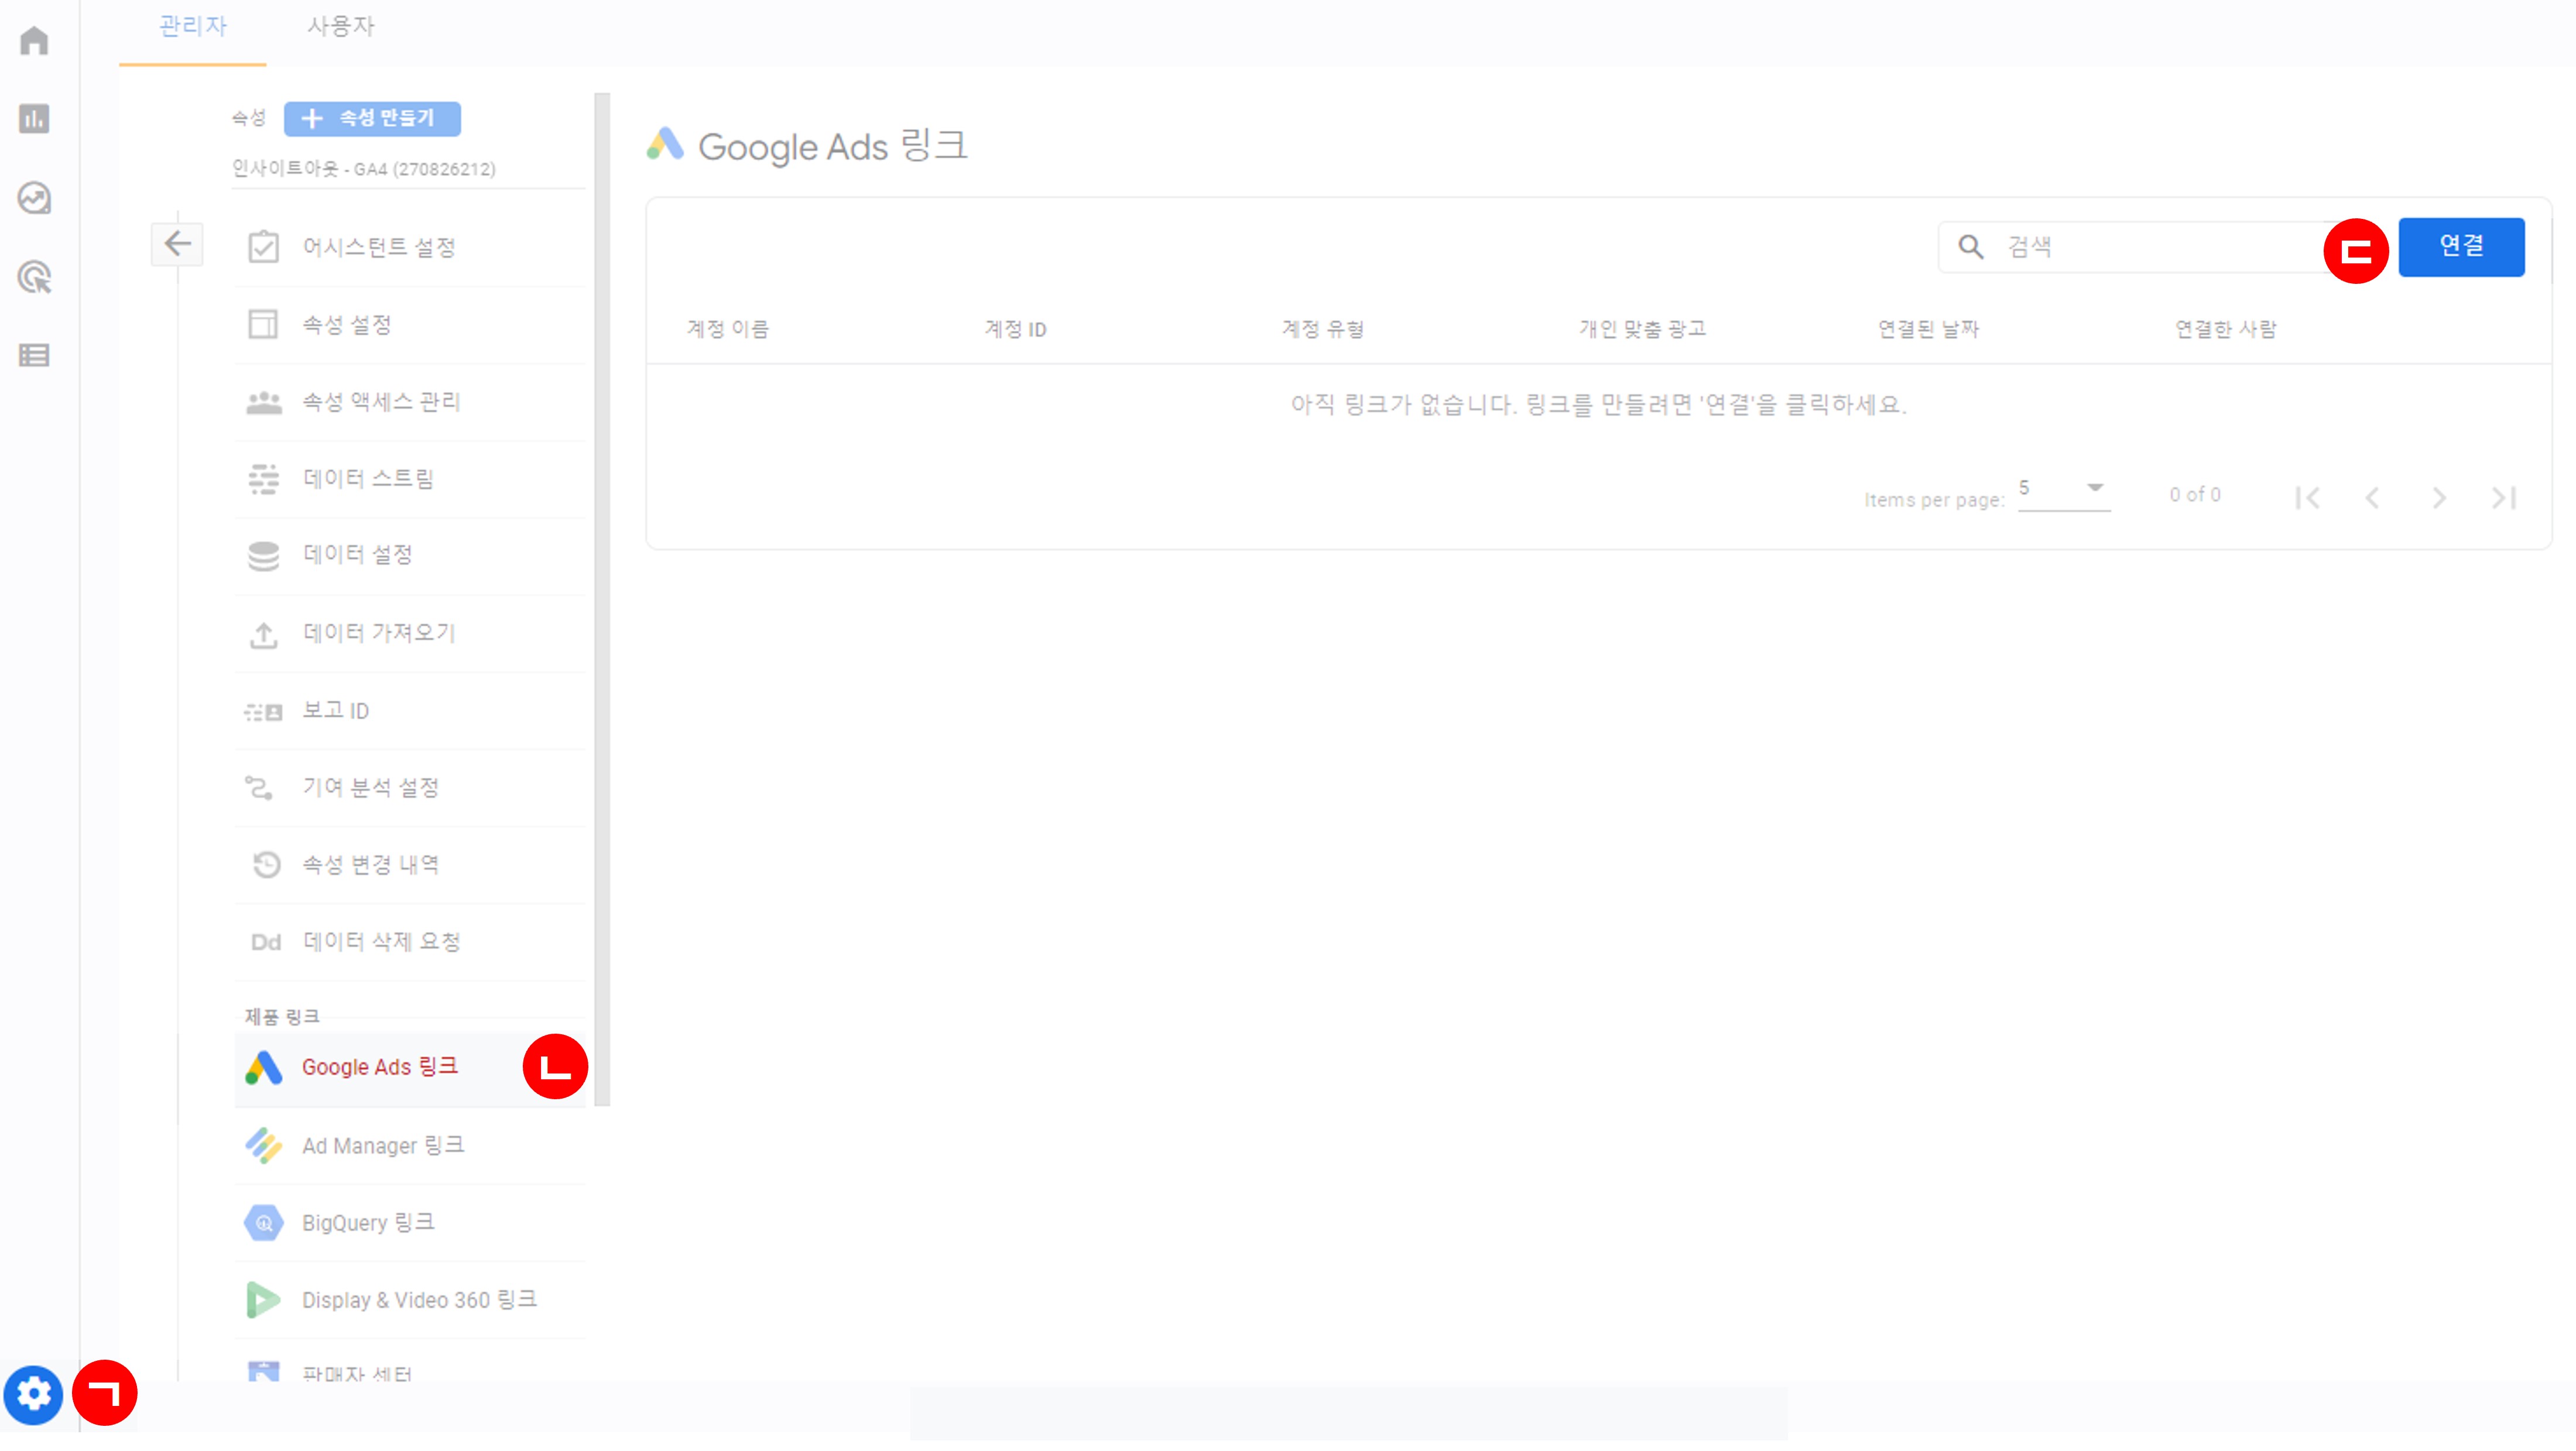Viewport: 2576px width, 1451px height.
Task: Go to next page of links
Action: (2439, 498)
